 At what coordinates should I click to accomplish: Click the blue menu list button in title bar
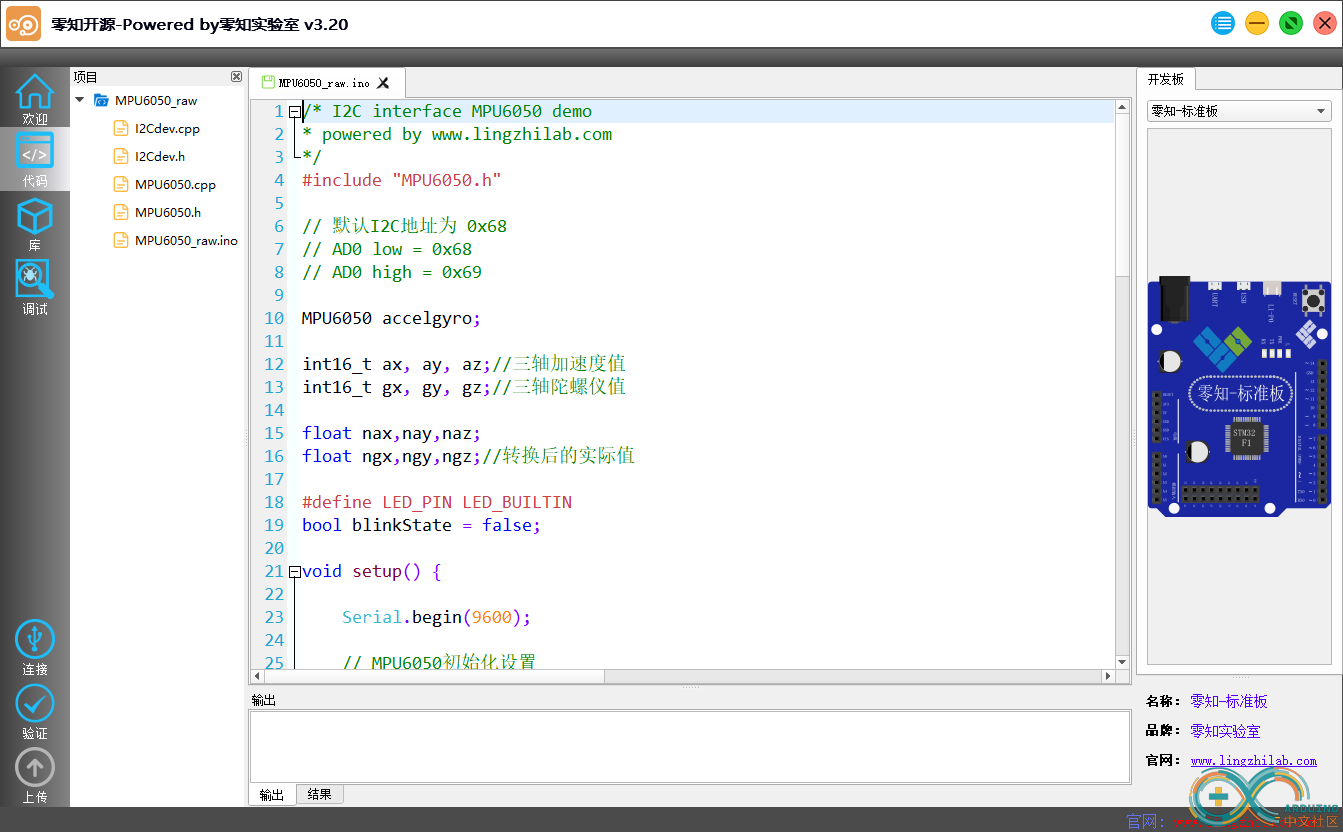tap(1223, 23)
